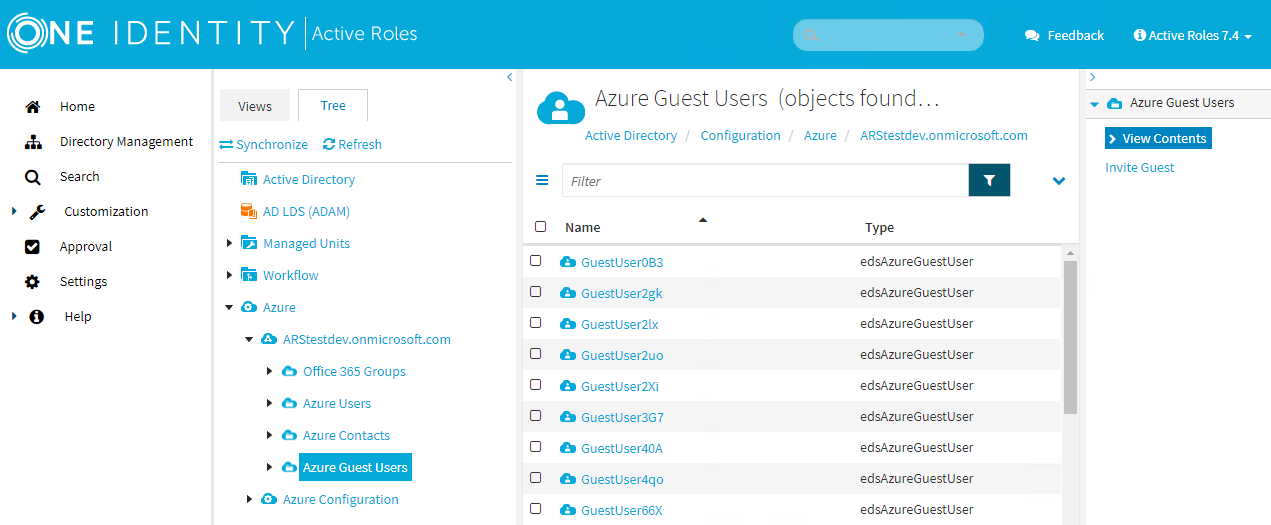Check the box for GuestUser2uo
1271x525 pixels.
[536, 353]
